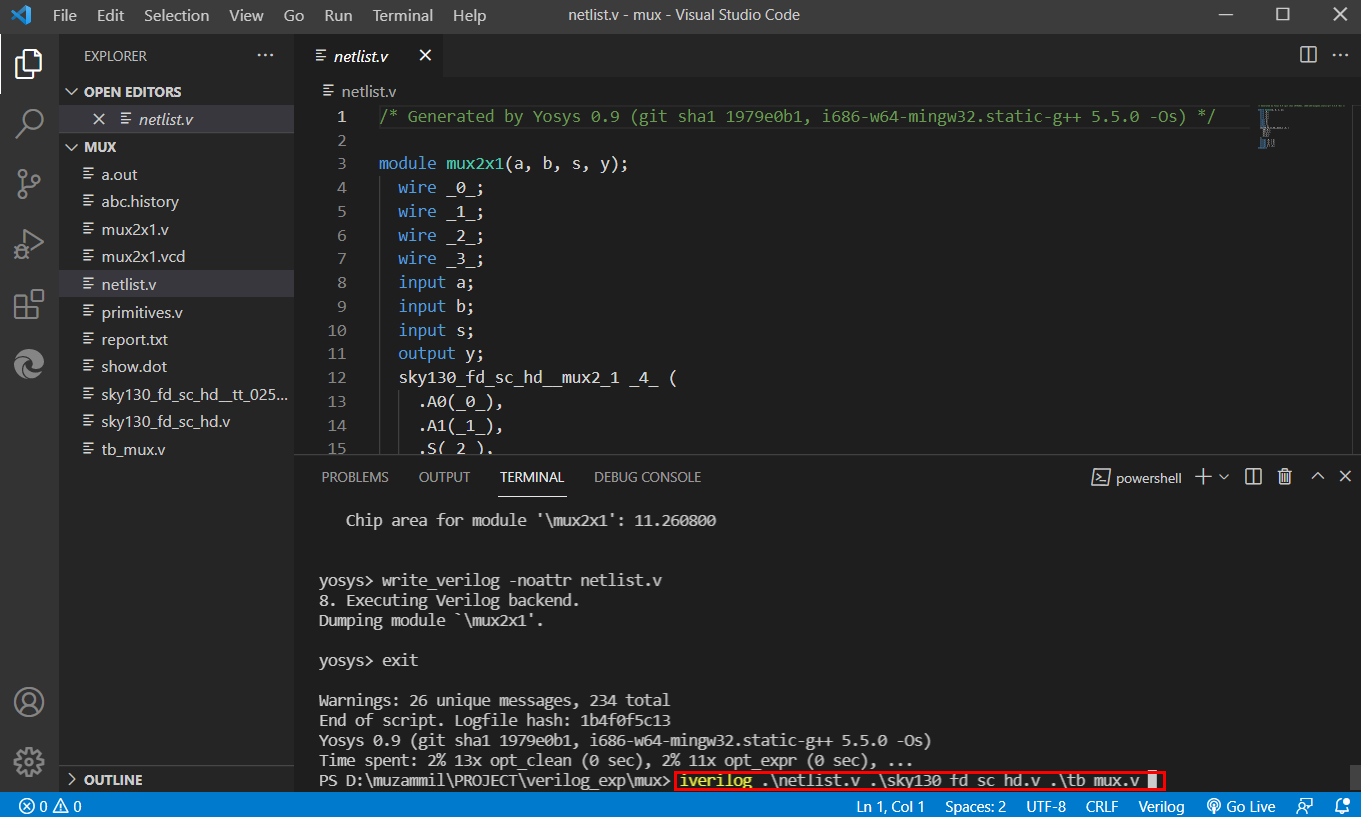Open errors and warnings status indicator

coord(50,806)
